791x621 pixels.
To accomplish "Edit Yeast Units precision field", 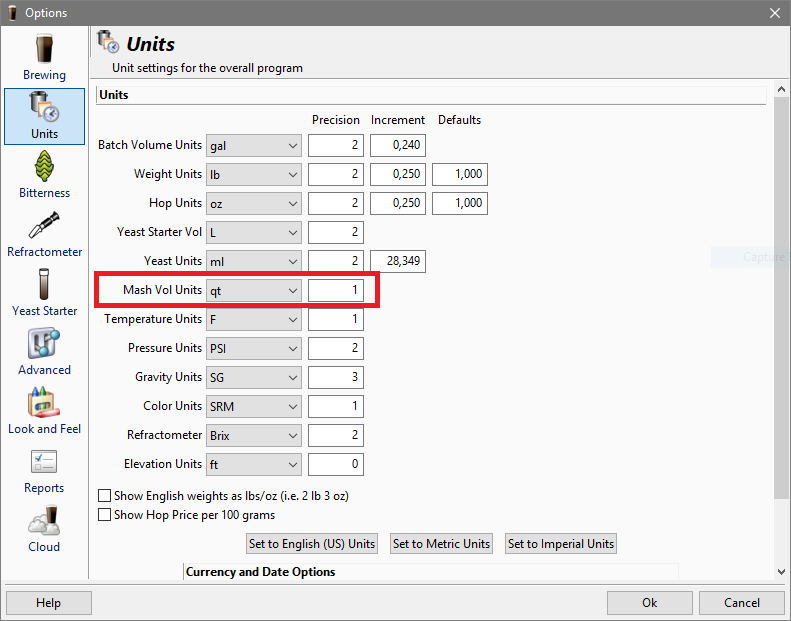I will tap(336, 261).
